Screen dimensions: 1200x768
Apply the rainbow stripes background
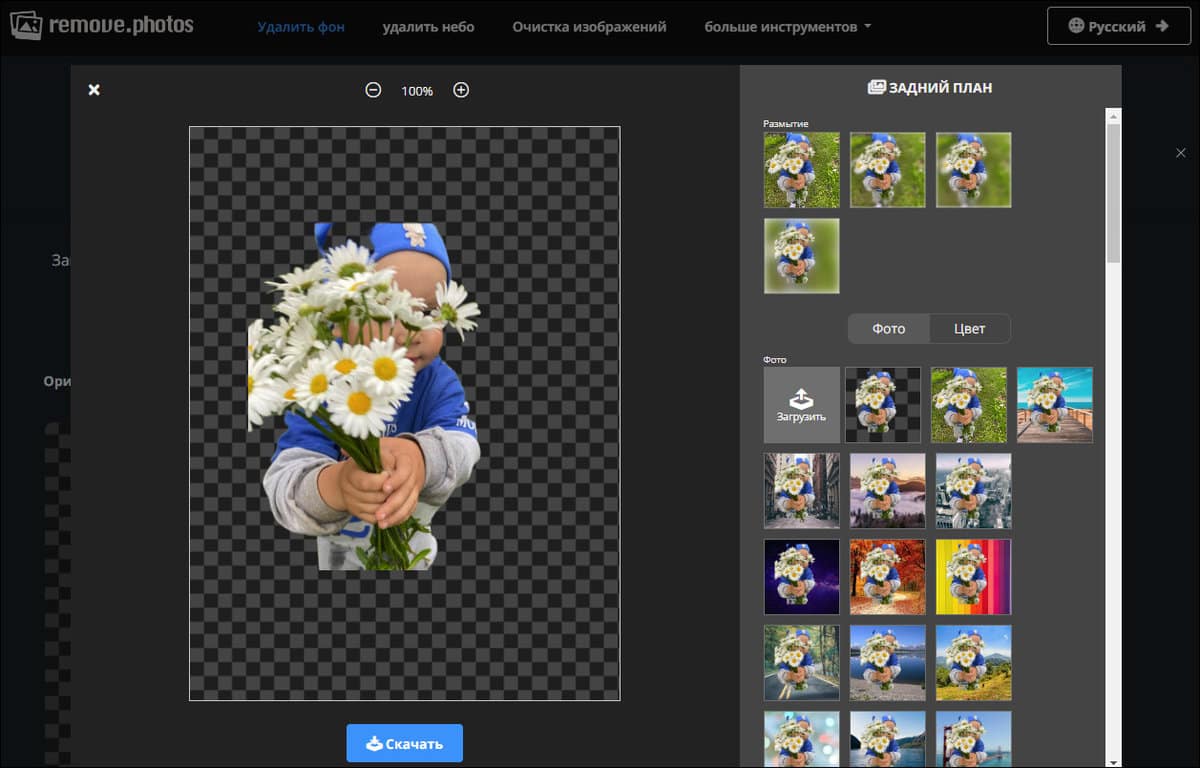point(973,577)
